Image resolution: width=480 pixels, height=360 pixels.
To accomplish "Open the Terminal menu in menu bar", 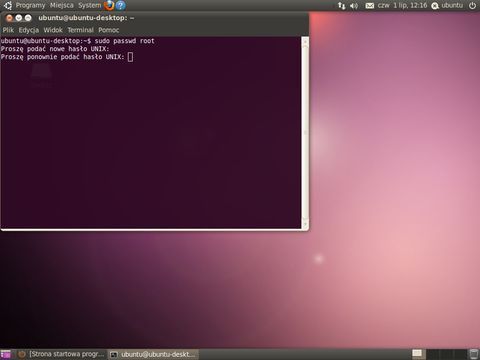I will (x=80, y=30).
